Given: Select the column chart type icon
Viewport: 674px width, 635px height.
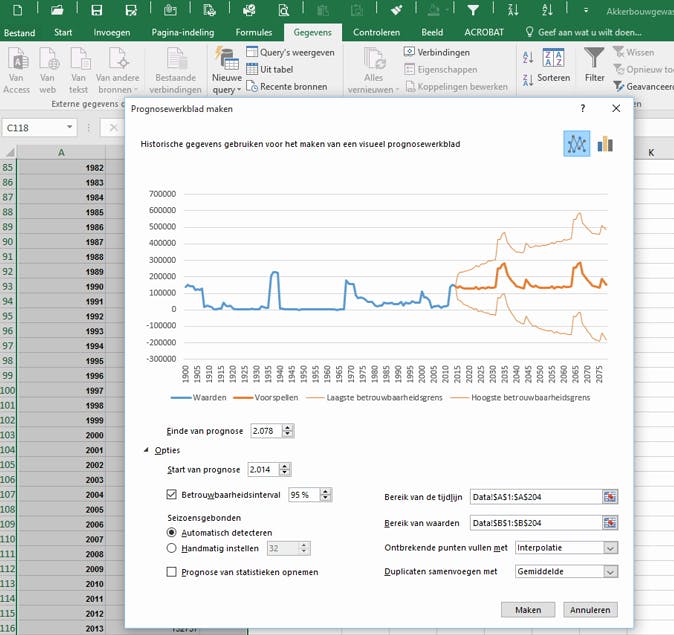Looking at the screenshot, I should 605,144.
